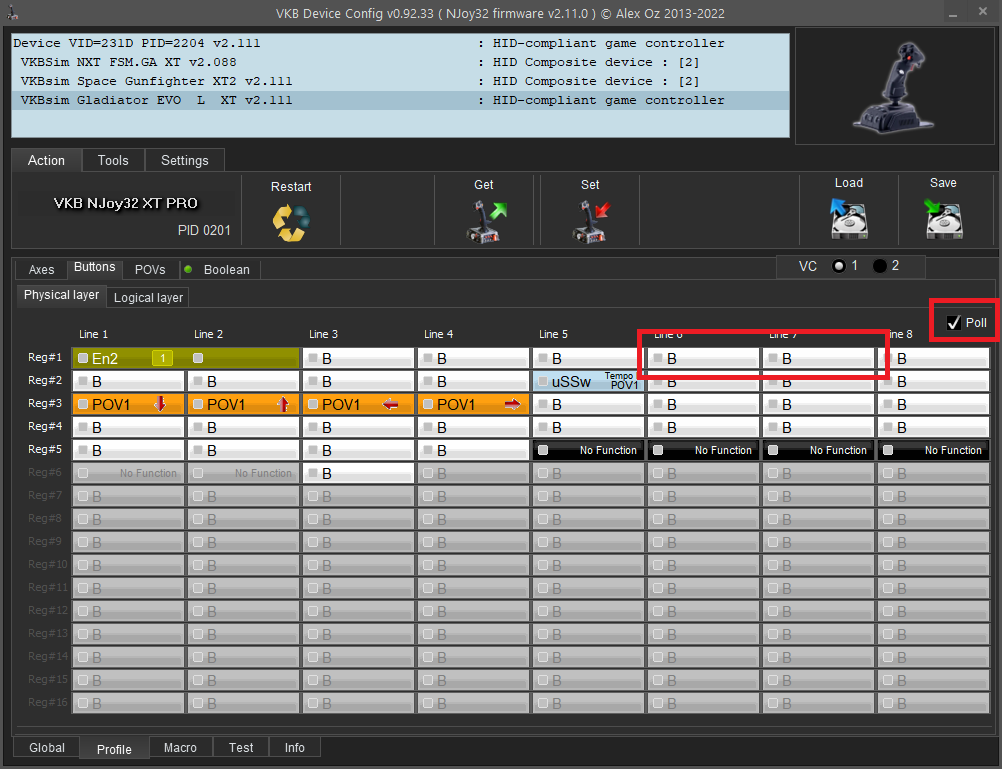Switch to the Logical layer tab
The height and width of the screenshot is (769, 1002).
coord(148,298)
